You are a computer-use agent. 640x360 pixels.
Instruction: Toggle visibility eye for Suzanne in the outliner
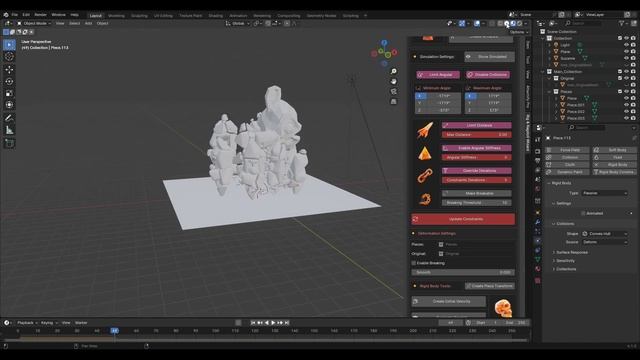click(626, 58)
